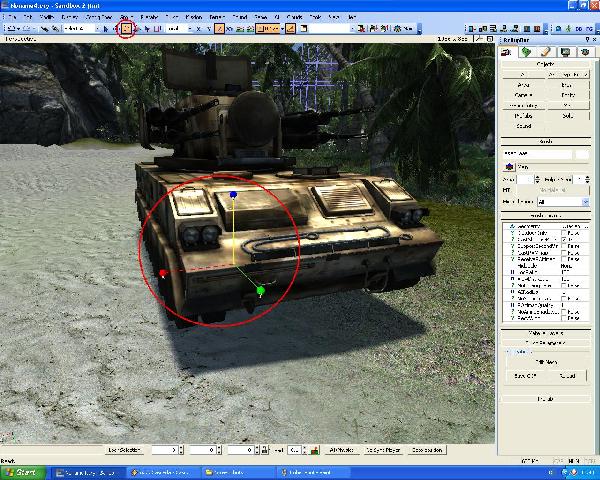This screenshot has width=600, height=480.
Task: Collapse the rollup header above properties list
Action: [x=545, y=216]
